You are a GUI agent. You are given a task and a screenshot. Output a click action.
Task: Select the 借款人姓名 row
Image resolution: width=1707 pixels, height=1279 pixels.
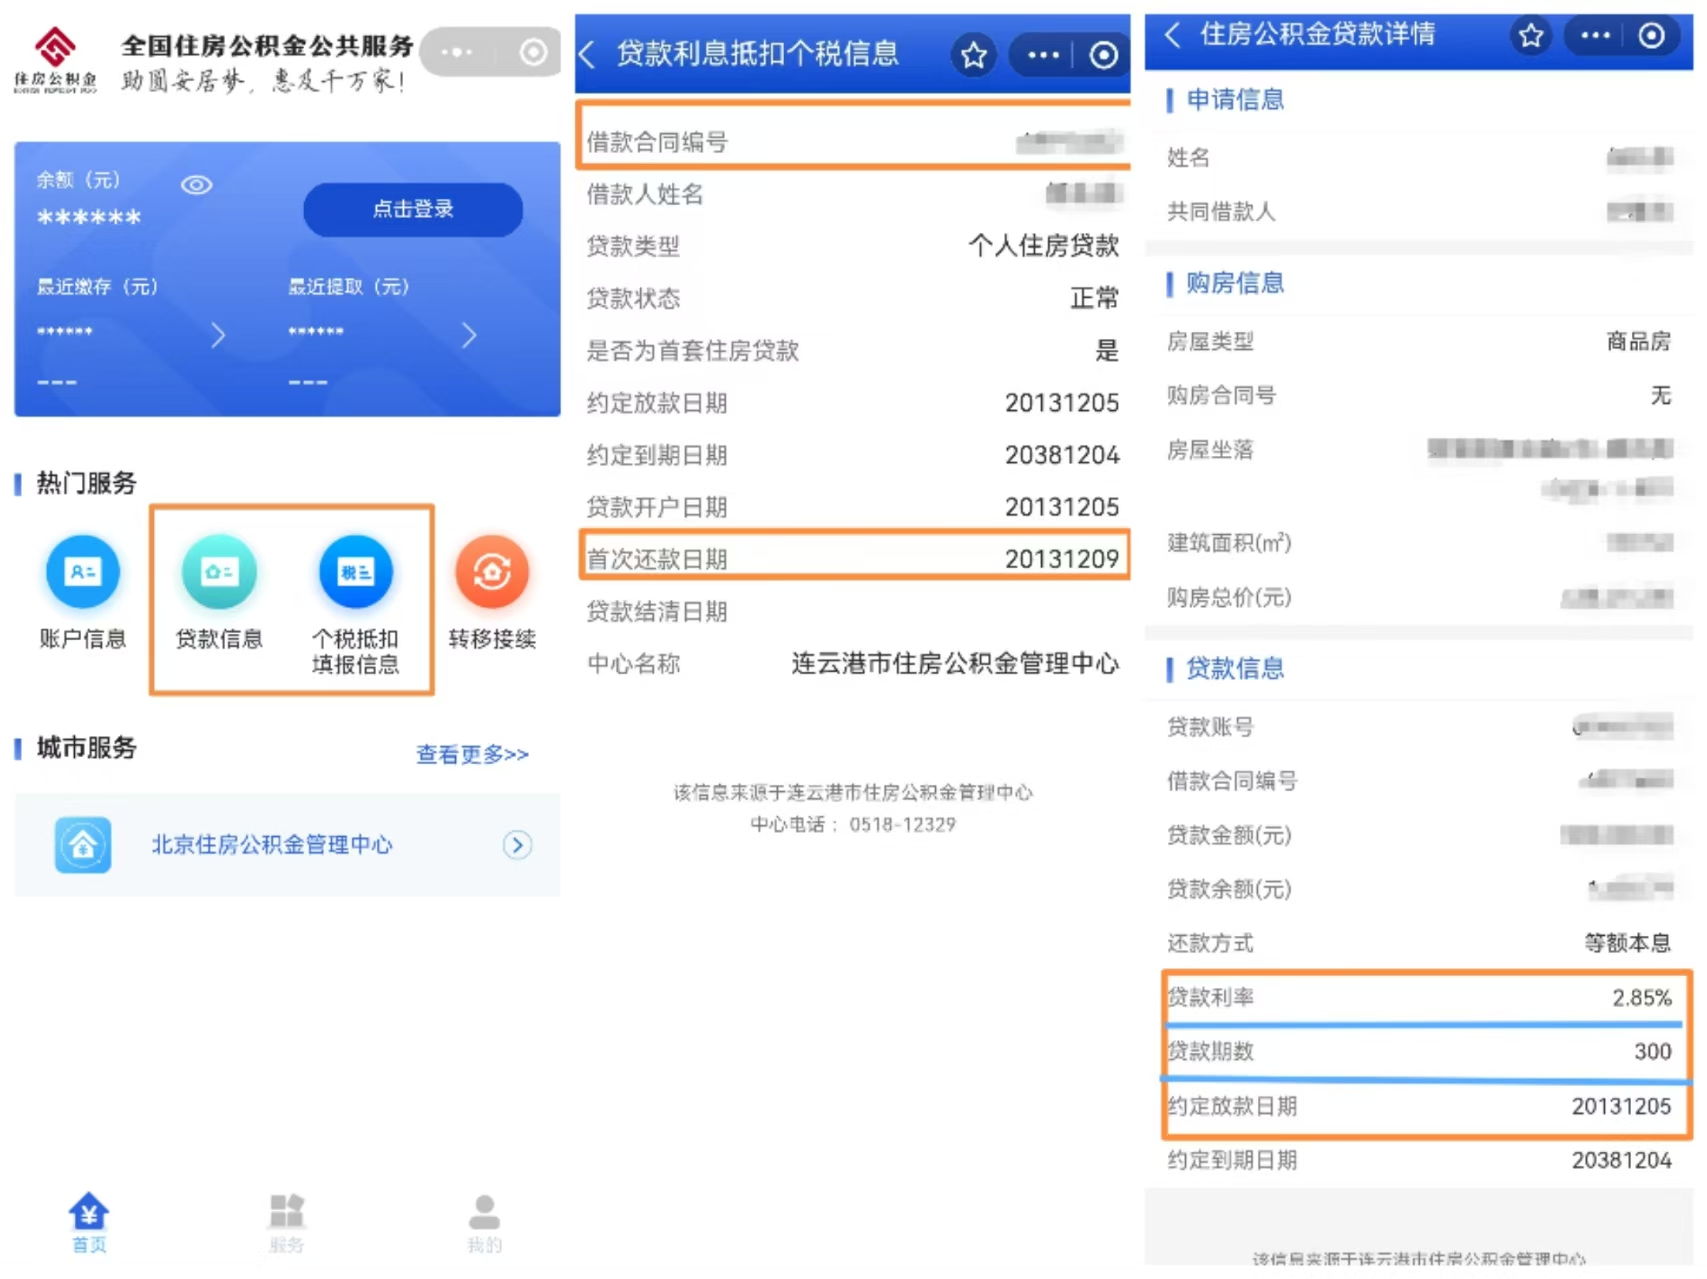[853, 194]
